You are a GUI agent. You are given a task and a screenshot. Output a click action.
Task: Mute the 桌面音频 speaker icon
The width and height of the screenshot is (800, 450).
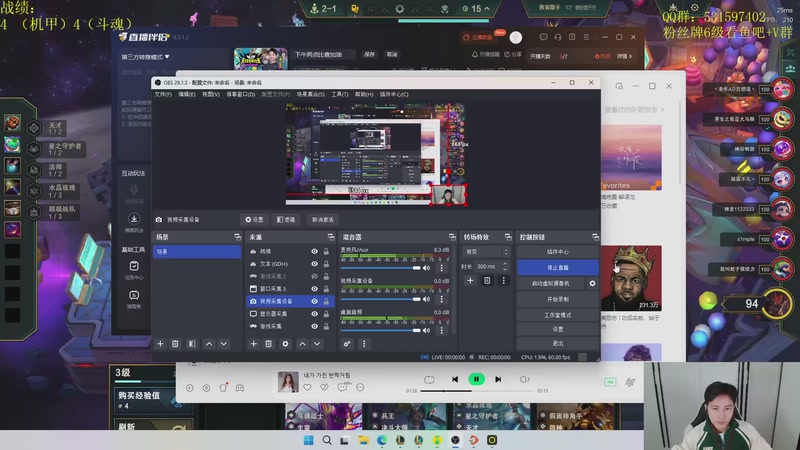[427, 330]
